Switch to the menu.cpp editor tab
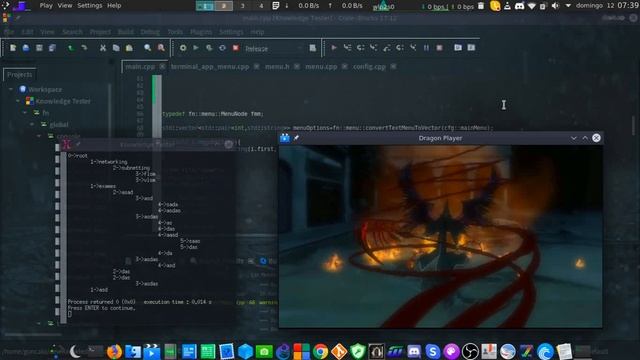The image size is (640, 360). [321, 67]
